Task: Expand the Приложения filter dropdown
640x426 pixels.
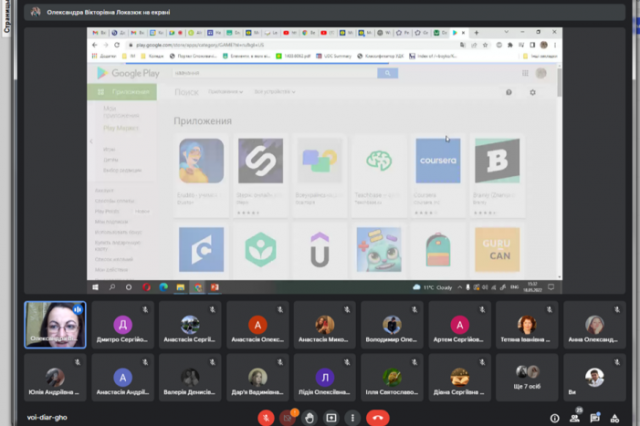Action: click(x=225, y=92)
